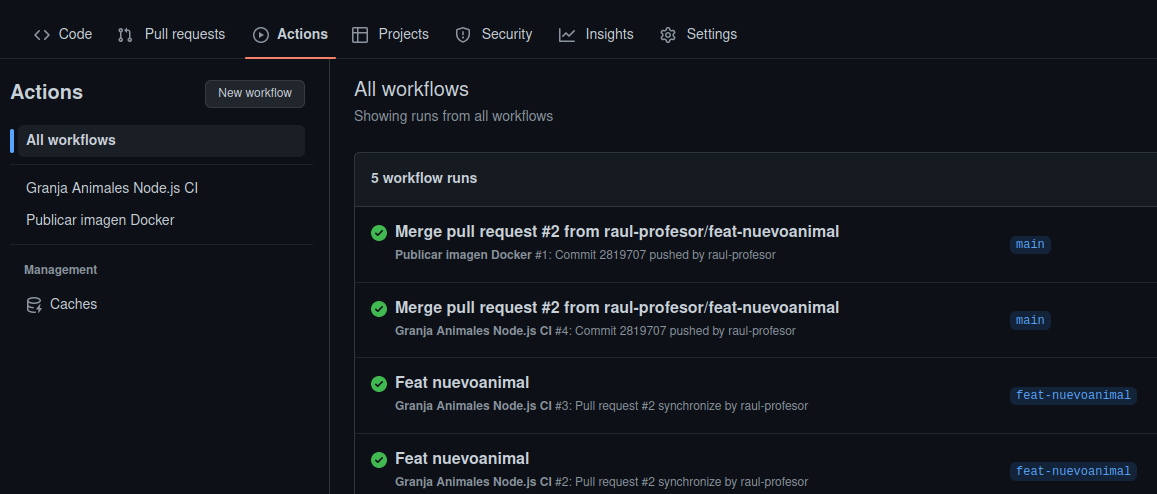Click the Security shield icon
The image size is (1157, 494).
tap(463, 35)
